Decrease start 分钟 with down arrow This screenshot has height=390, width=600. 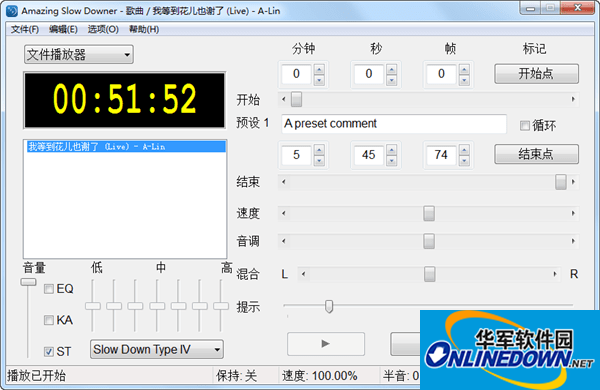tap(319, 79)
